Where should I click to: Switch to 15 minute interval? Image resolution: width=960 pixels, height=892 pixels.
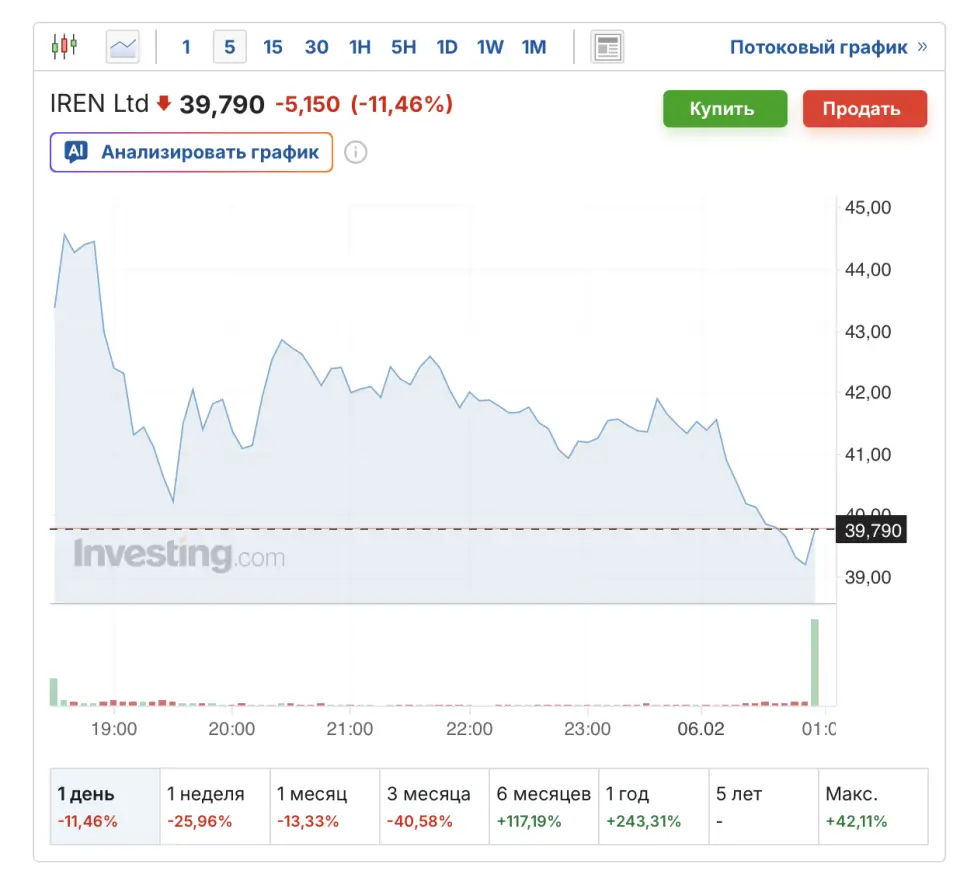point(273,47)
